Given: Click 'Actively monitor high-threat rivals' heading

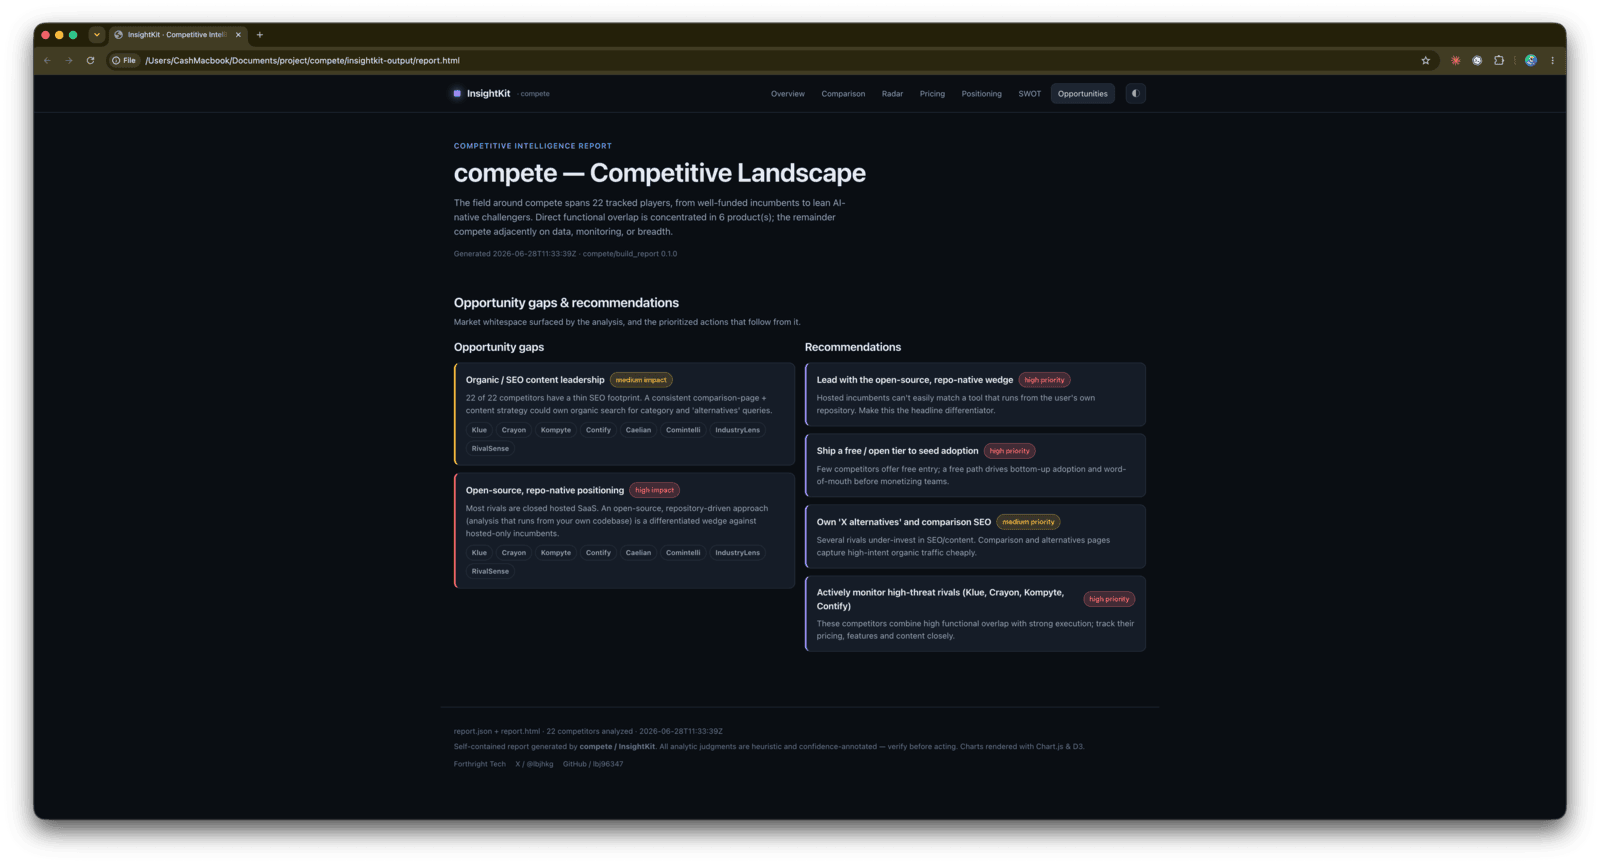Looking at the screenshot, I should [x=940, y=599].
